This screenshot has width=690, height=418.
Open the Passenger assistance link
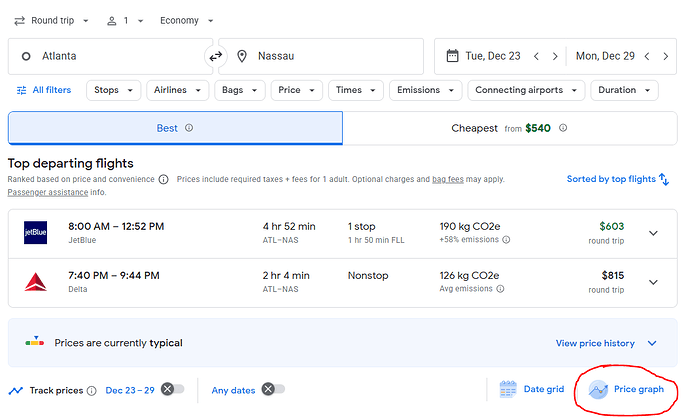52,191
